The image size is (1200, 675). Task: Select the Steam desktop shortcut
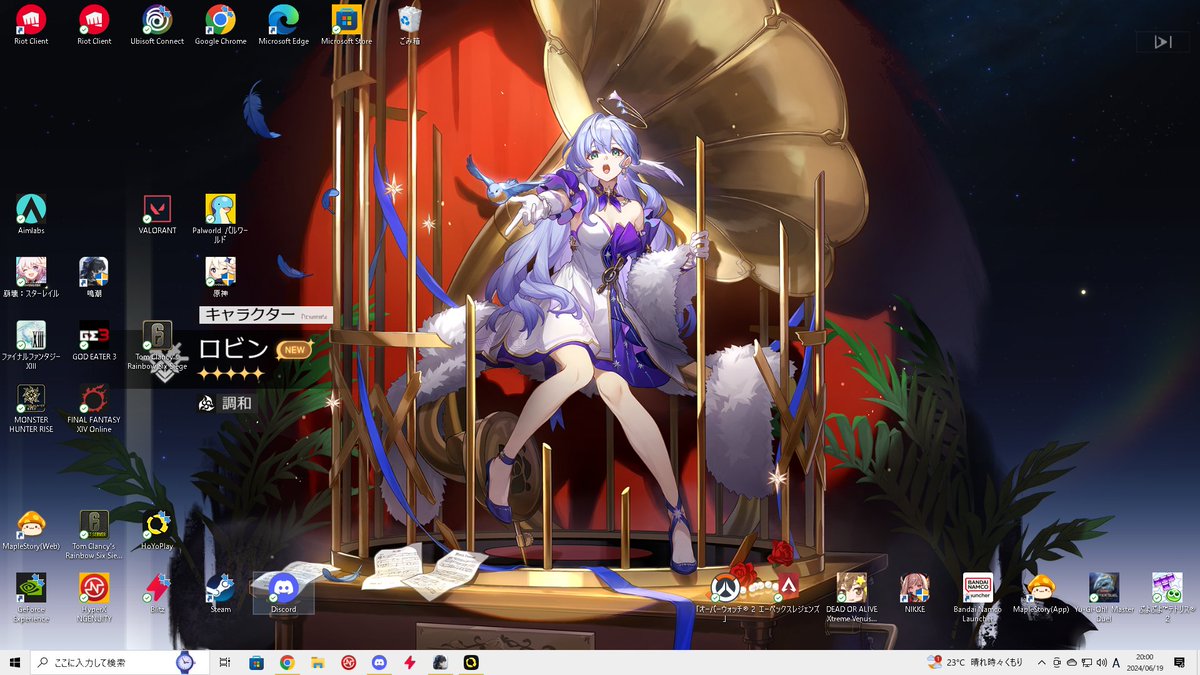(x=220, y=593)
